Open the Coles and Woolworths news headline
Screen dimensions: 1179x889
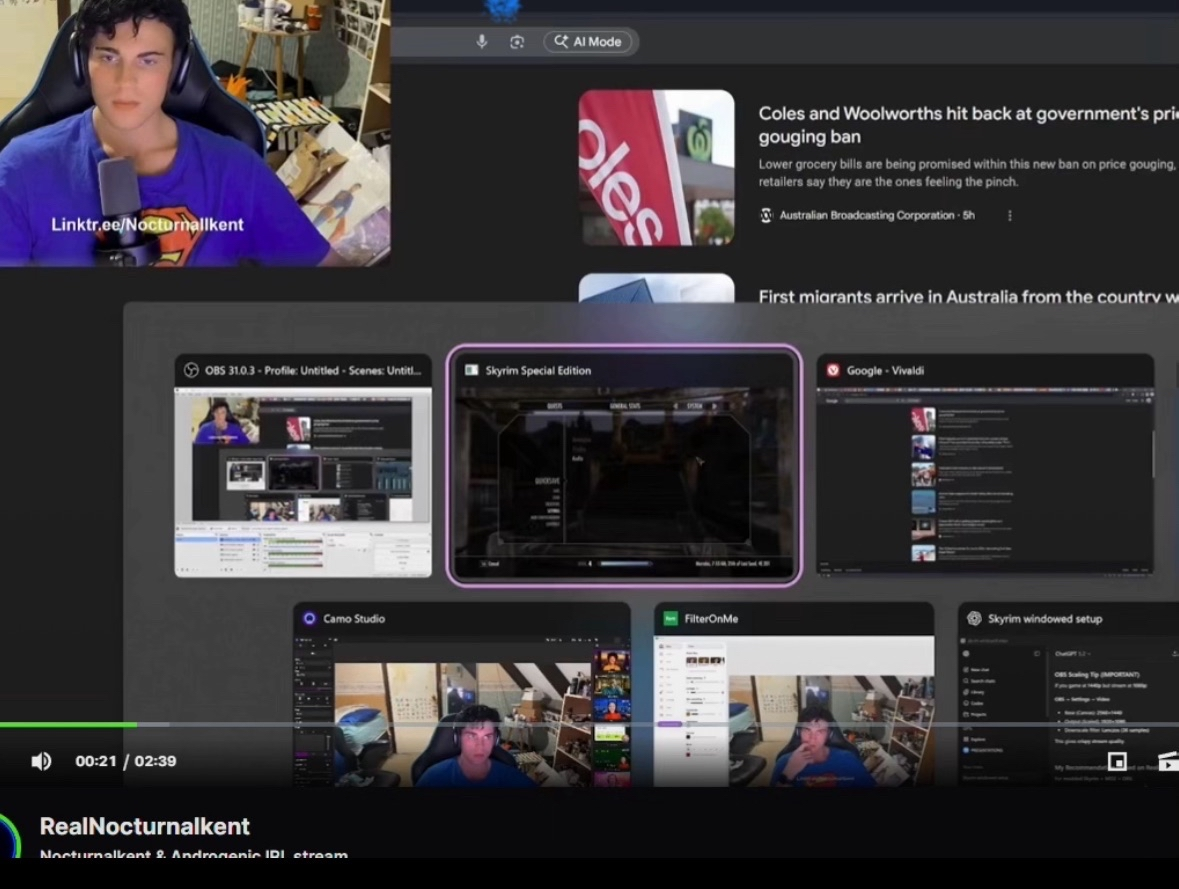pos(965,125)
